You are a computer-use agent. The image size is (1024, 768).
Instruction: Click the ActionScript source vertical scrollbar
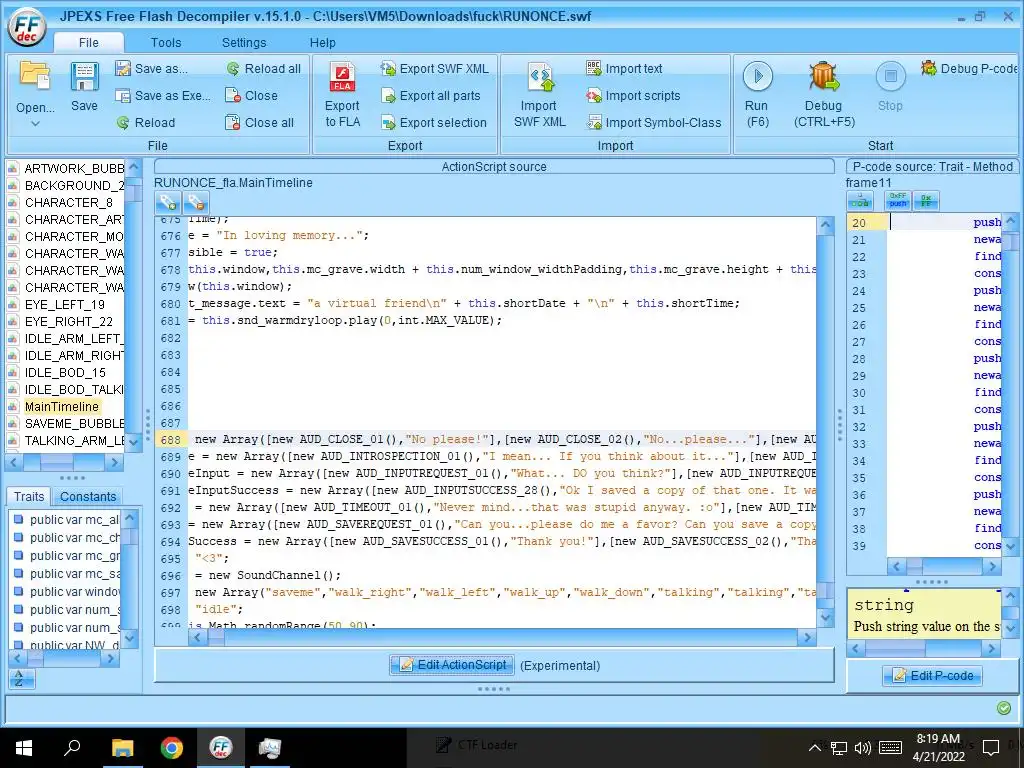(825, 422)
